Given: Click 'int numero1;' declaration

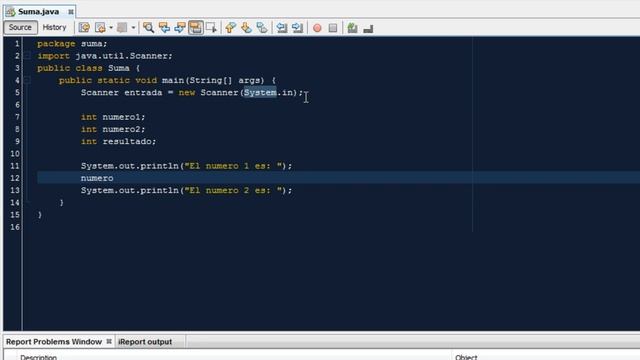Looking at the screenshot, I should 113,117.
